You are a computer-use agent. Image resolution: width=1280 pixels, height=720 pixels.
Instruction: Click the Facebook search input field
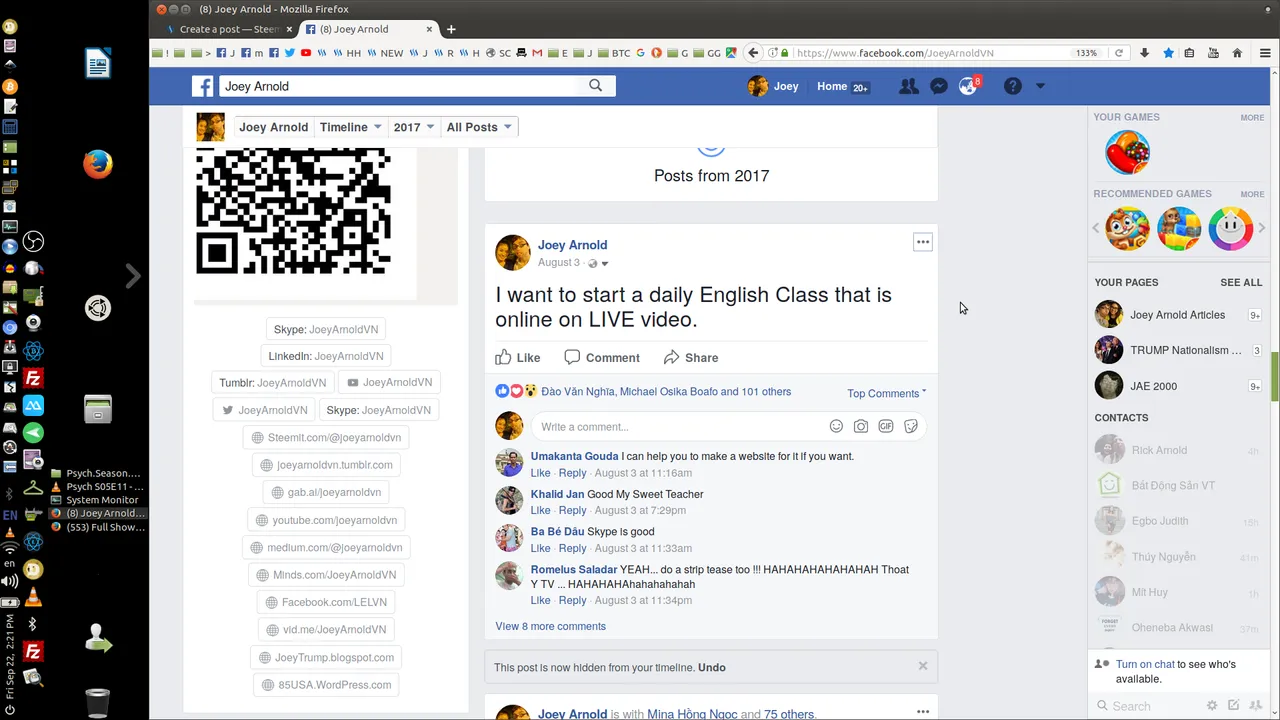click(x=400, y=86)
